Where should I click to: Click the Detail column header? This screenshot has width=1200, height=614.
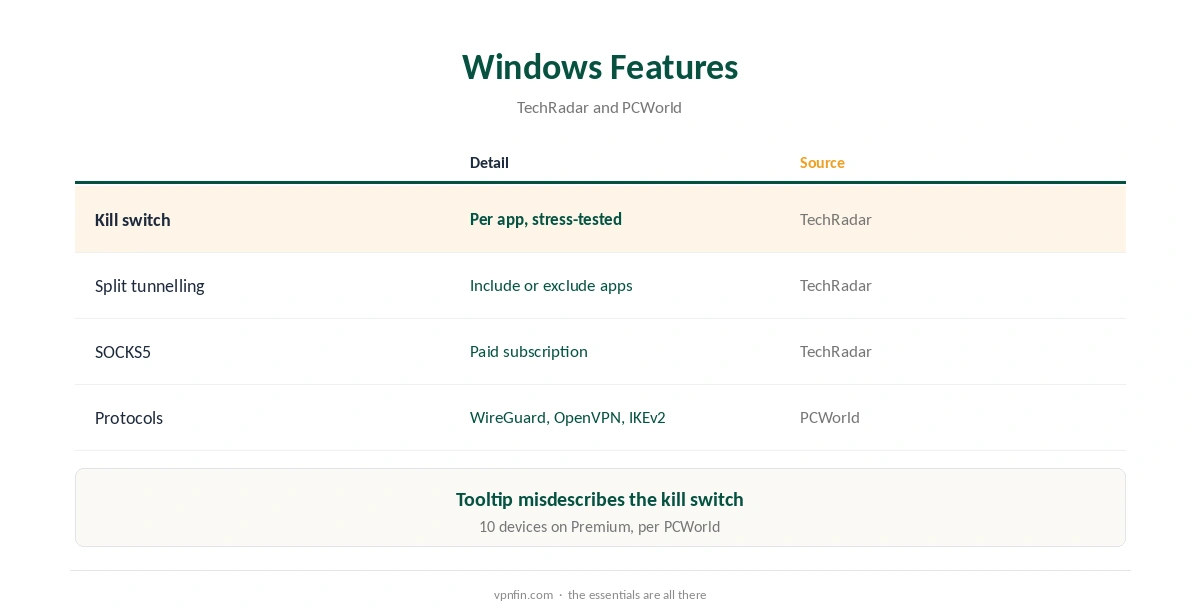coord(489,162)
